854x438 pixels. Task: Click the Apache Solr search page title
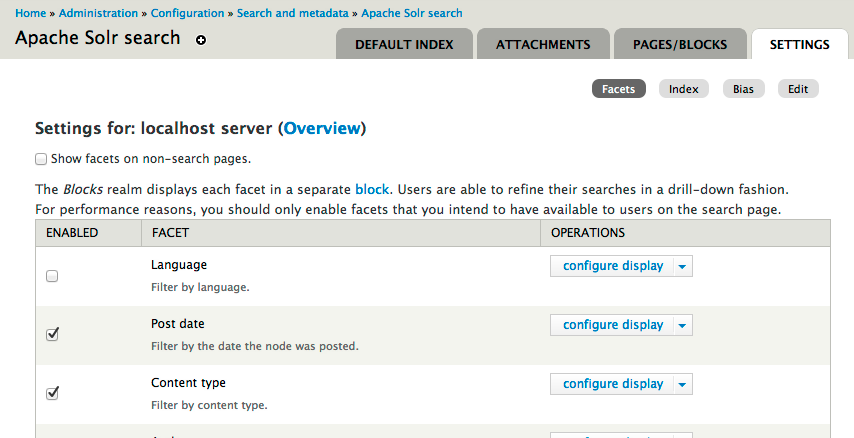tap(97, 38)
